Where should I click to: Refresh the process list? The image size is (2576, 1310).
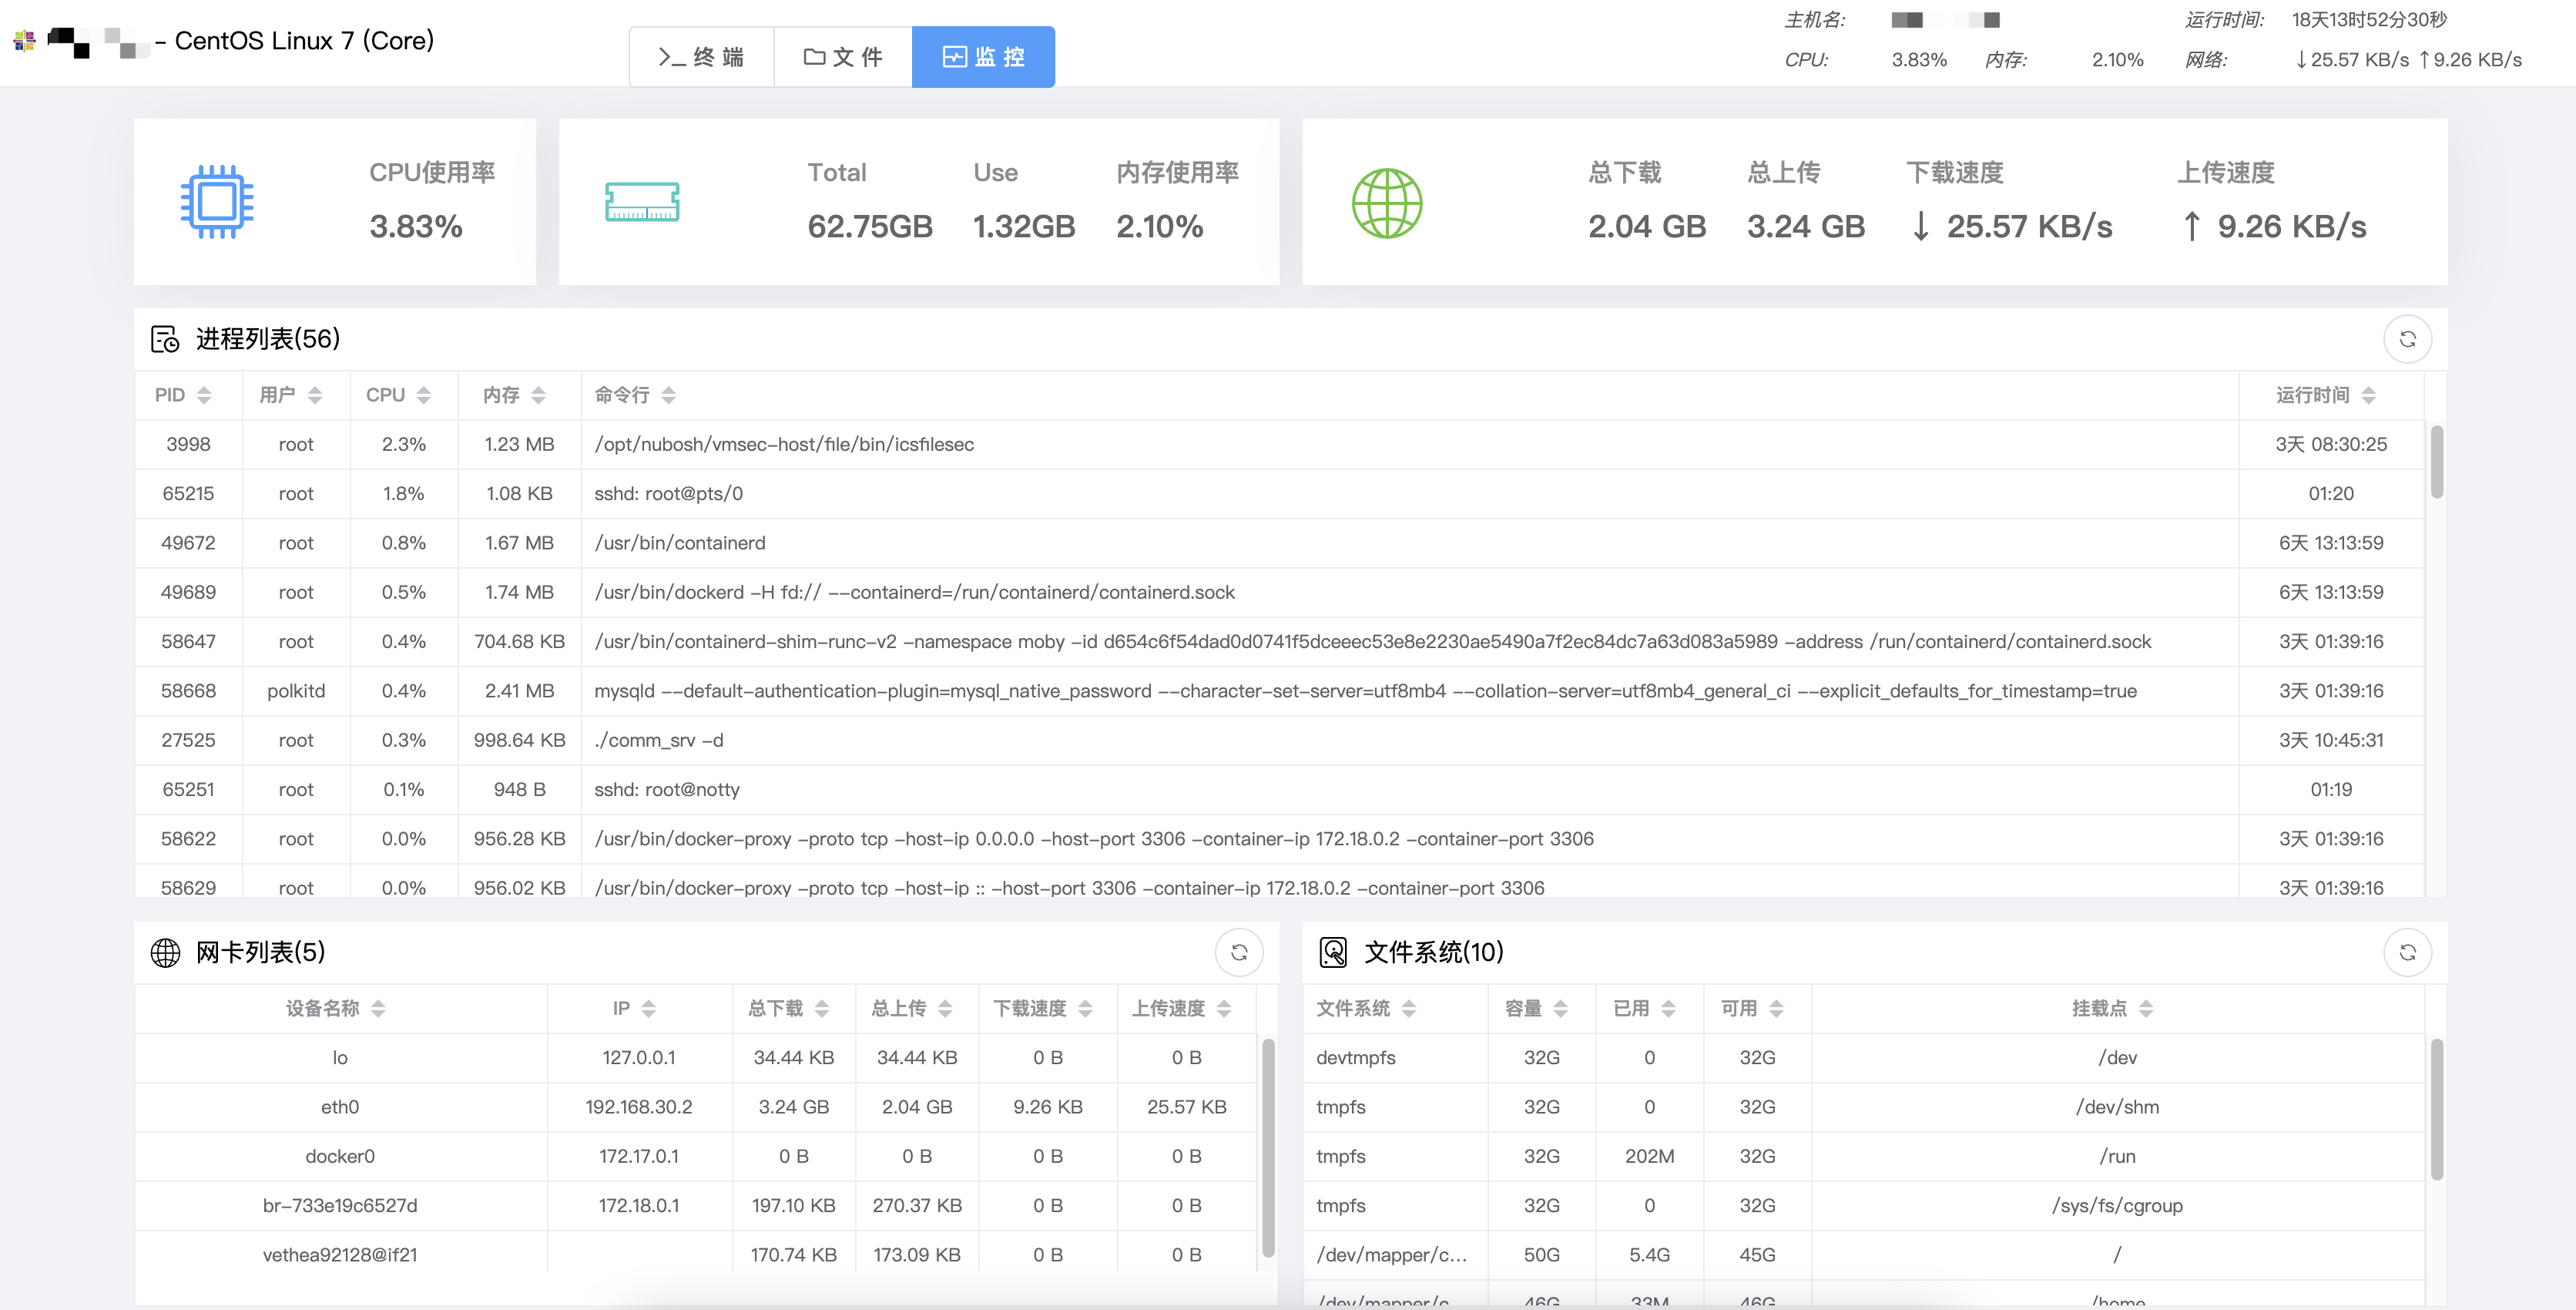click(x=2407, y=339)
